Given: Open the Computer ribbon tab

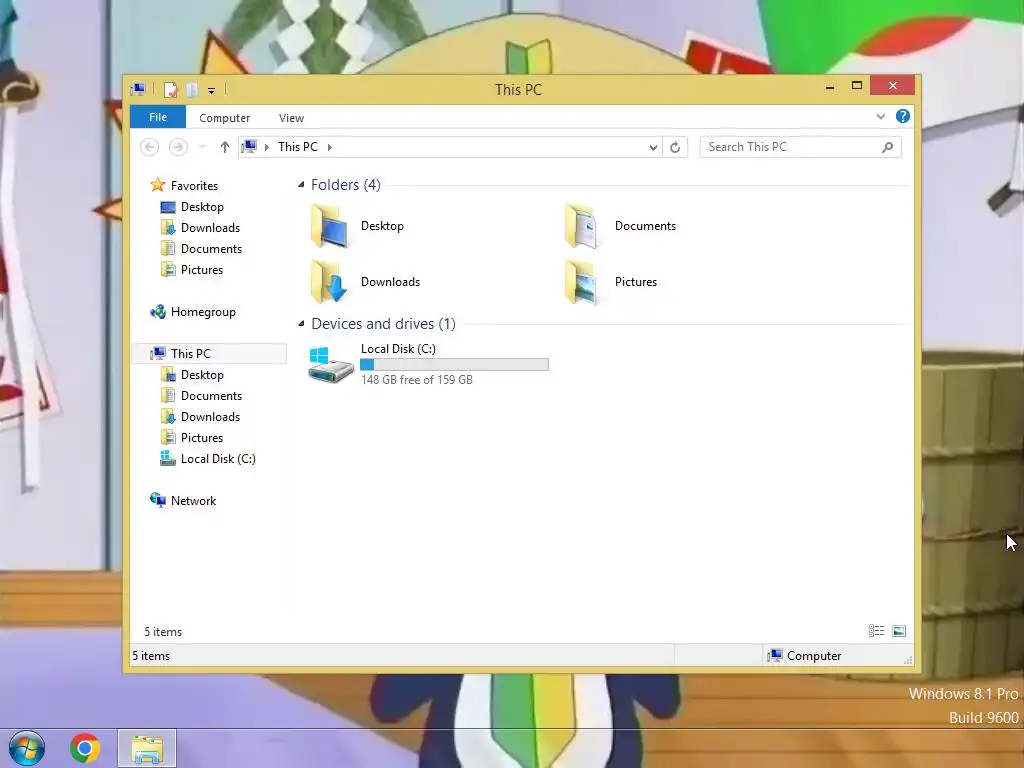Looking at the screenshot, I should click(x=224, y=118).
